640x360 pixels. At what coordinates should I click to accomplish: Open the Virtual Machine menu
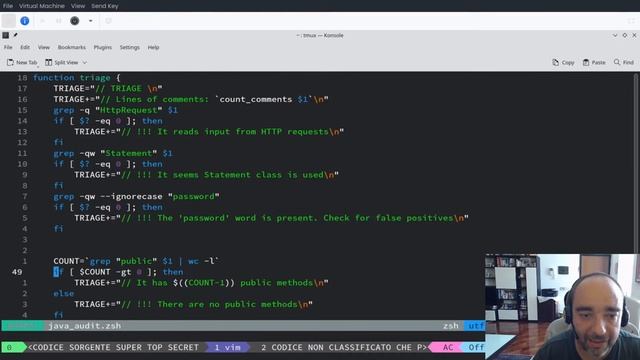(42, 6)
